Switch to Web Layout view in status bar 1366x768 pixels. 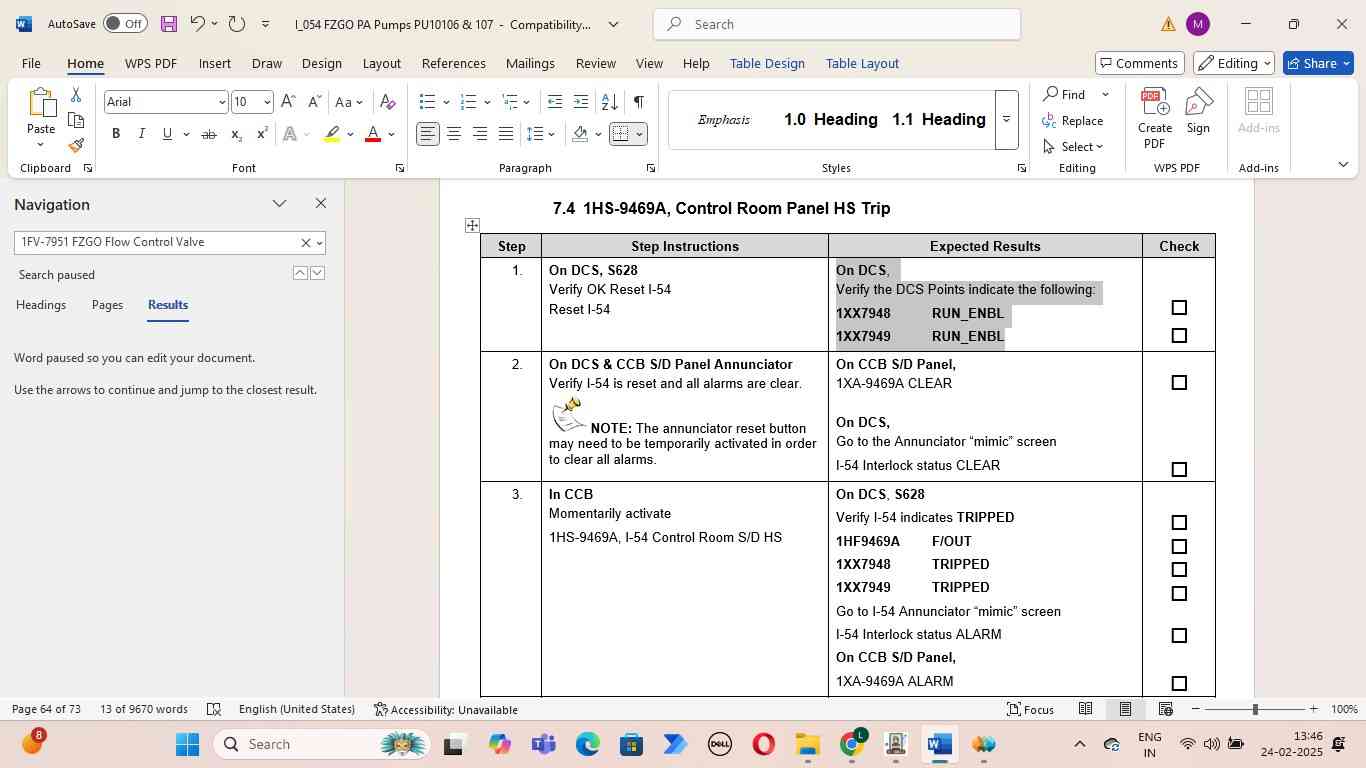coord(1165,709)
